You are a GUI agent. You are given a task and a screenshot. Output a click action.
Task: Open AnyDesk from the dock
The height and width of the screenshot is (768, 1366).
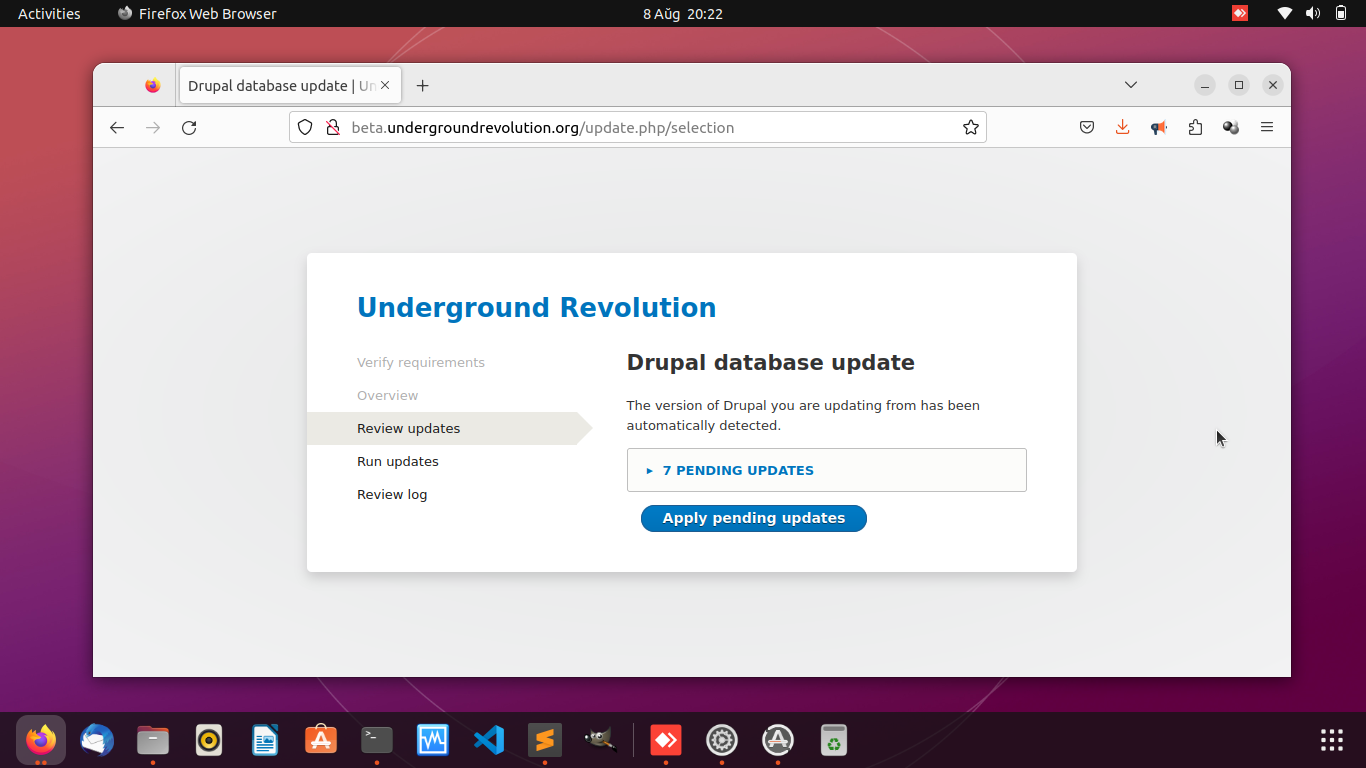666,740
